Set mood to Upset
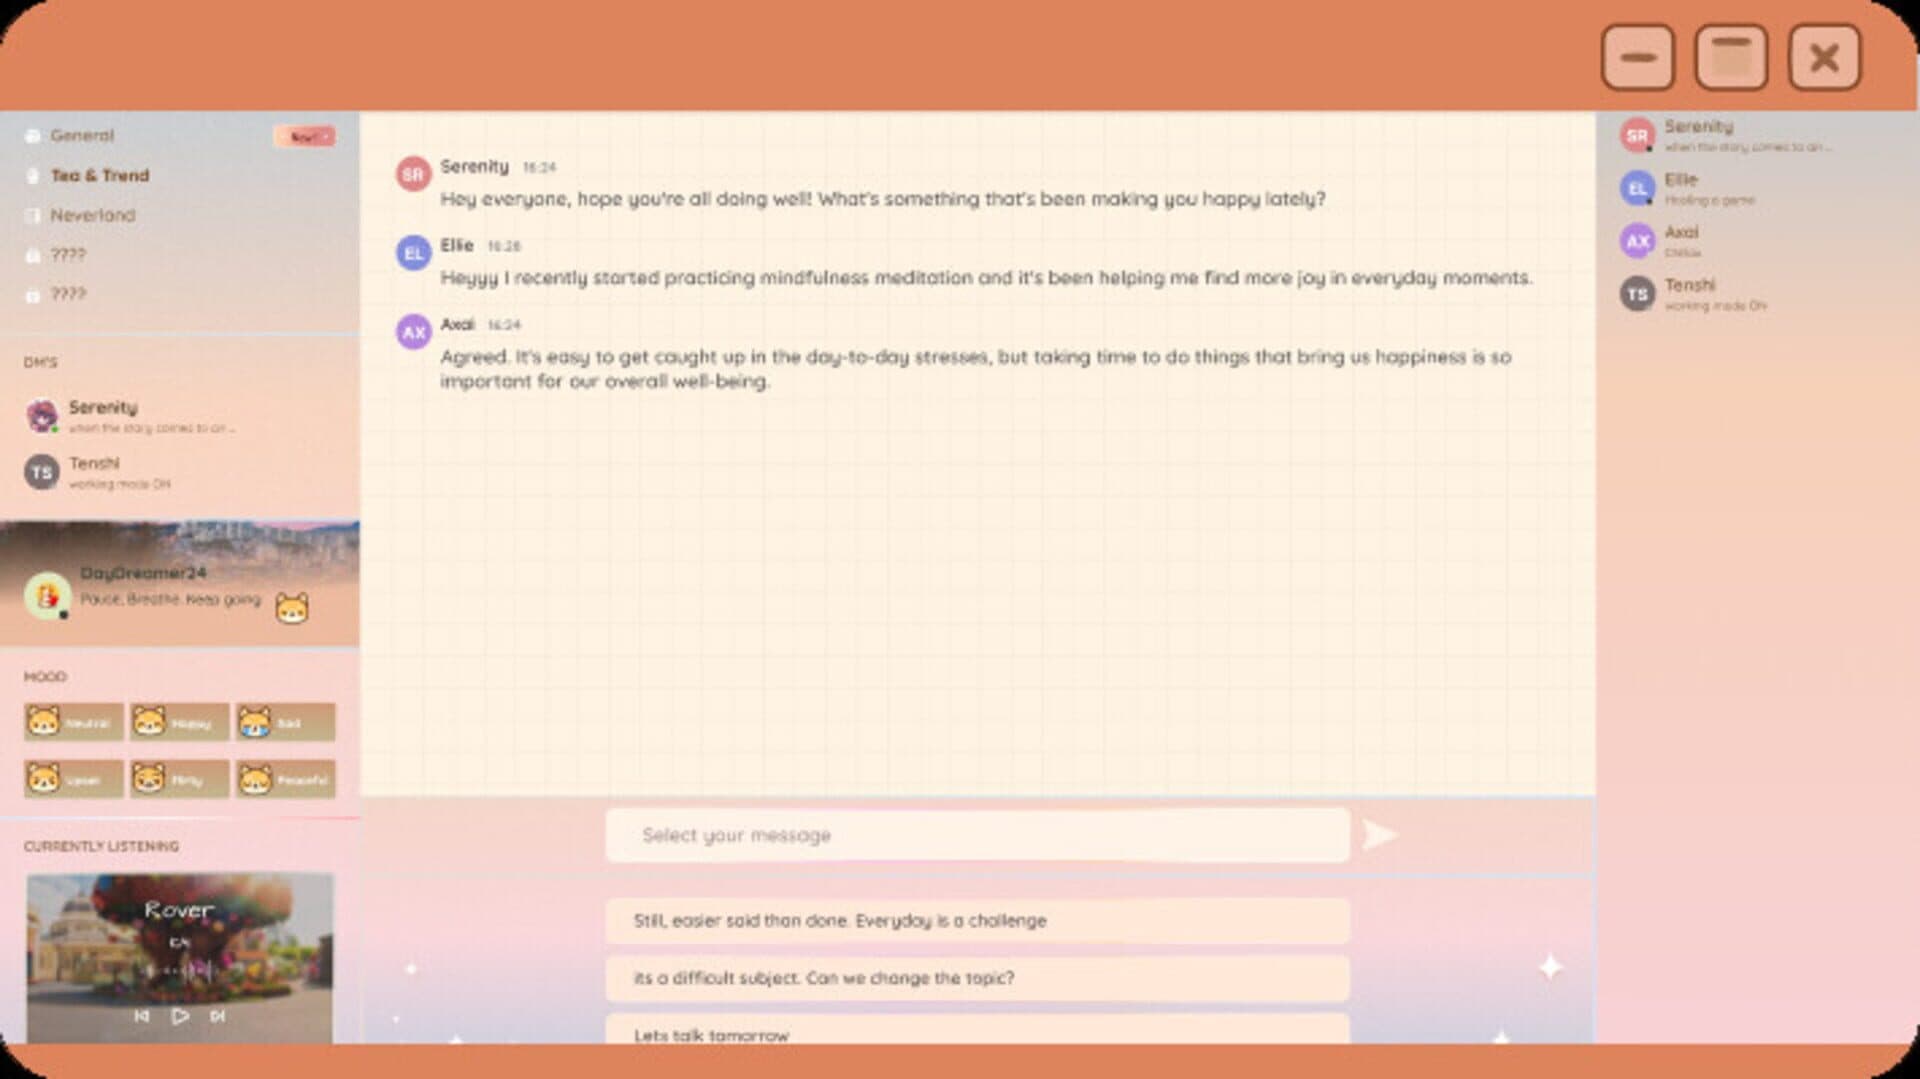The image size is (1920, 1079). point(73,779)
